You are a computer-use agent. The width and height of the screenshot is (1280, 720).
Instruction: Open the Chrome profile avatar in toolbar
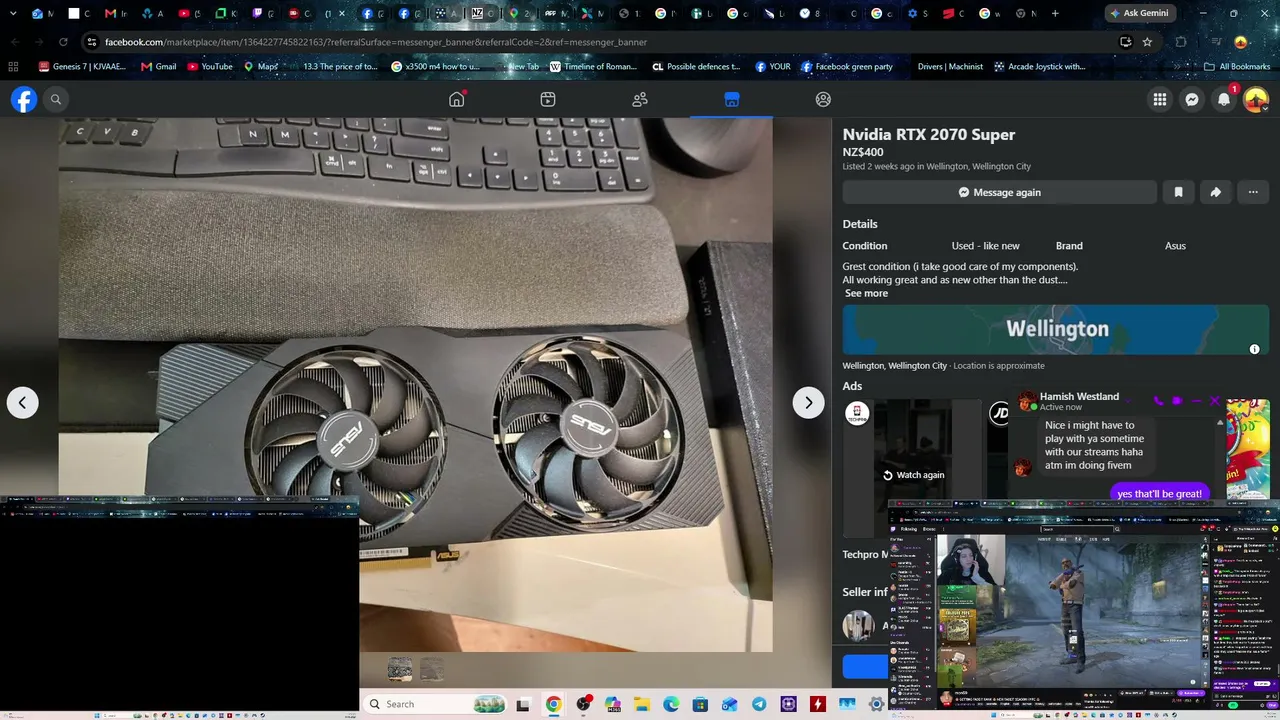pyautogui.click(x=1241, y=42)
